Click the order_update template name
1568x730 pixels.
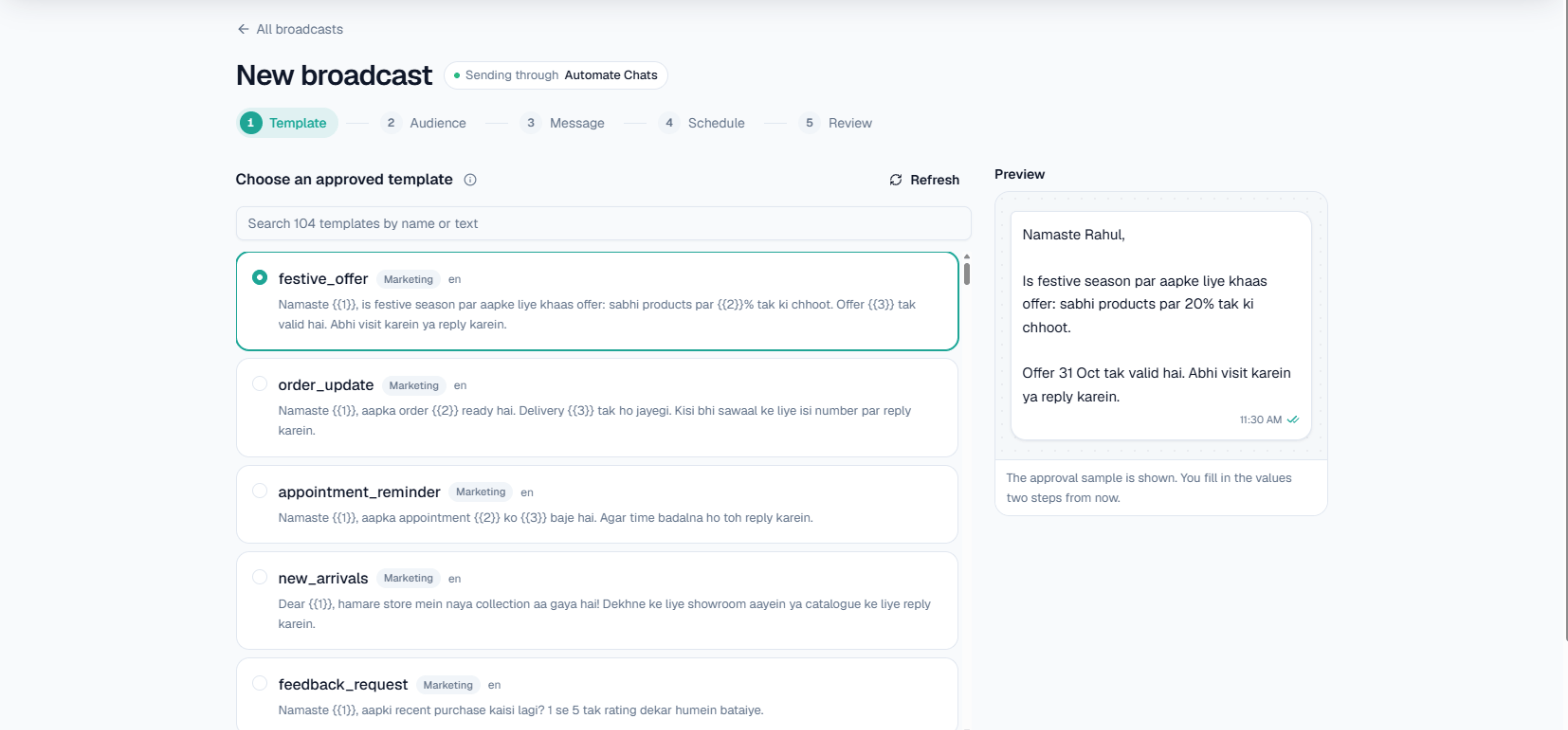pos(326,385)
